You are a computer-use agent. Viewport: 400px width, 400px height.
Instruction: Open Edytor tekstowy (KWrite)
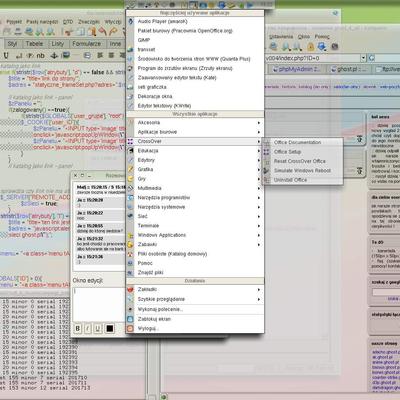[195, 106]
